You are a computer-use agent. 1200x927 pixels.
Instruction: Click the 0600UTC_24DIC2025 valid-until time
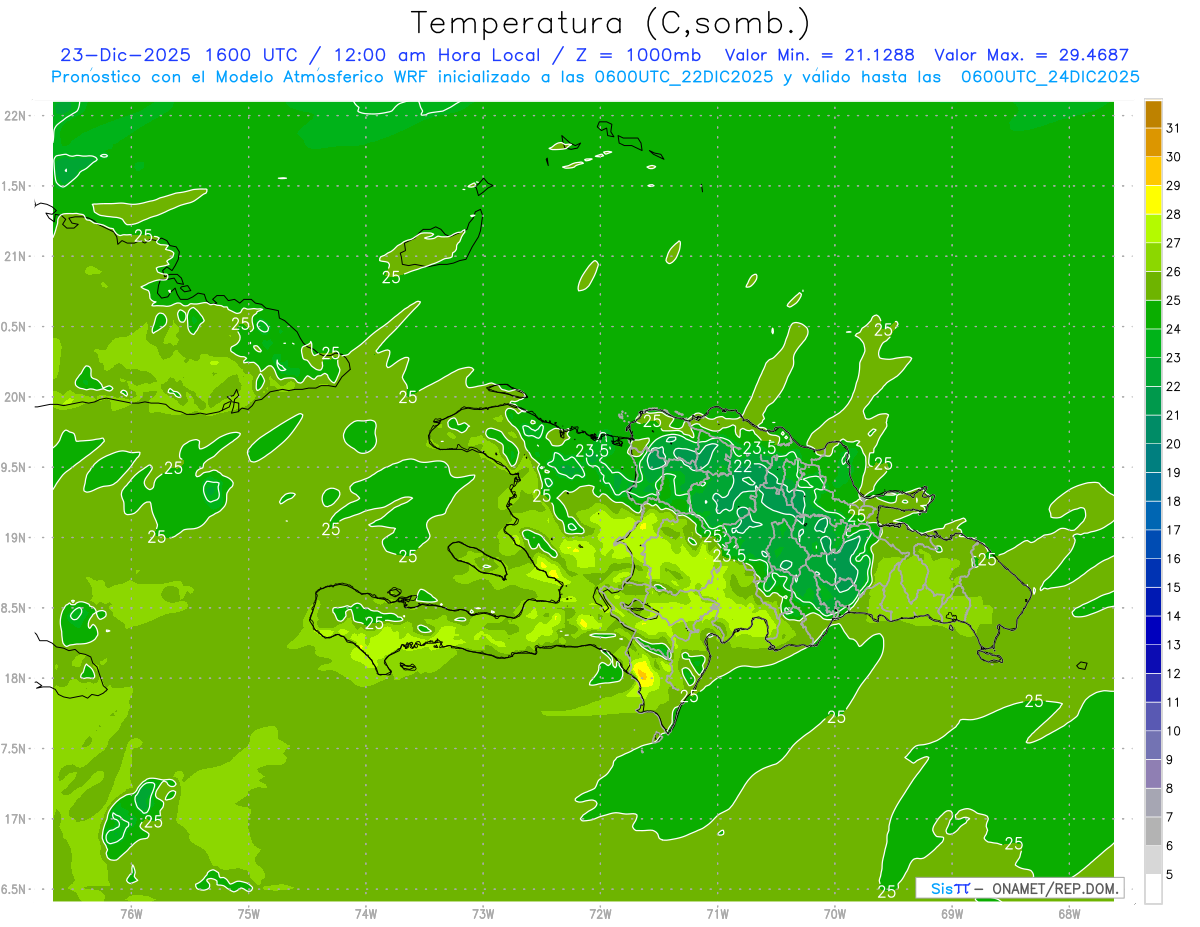[1050, 77]
